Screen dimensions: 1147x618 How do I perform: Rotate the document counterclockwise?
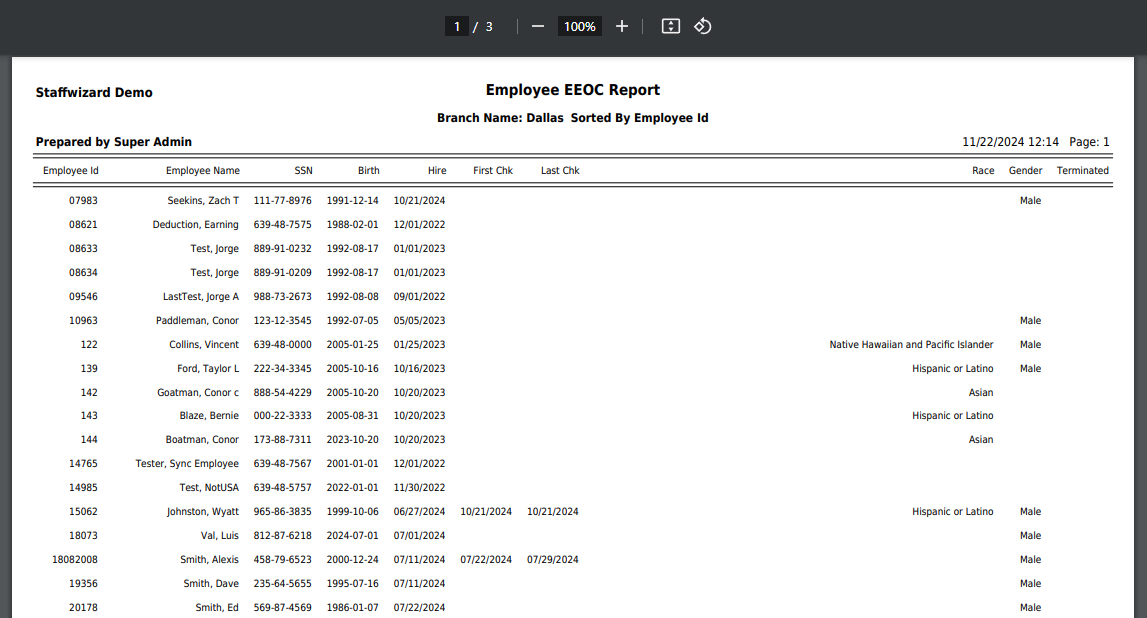(x=703, y=26)
